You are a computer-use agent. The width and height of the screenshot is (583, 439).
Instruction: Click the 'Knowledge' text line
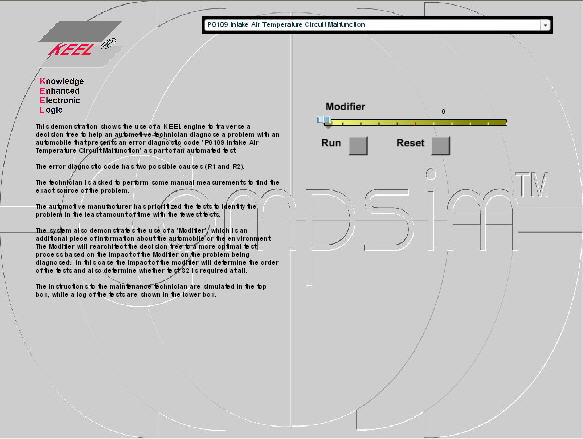click(62, 81)
